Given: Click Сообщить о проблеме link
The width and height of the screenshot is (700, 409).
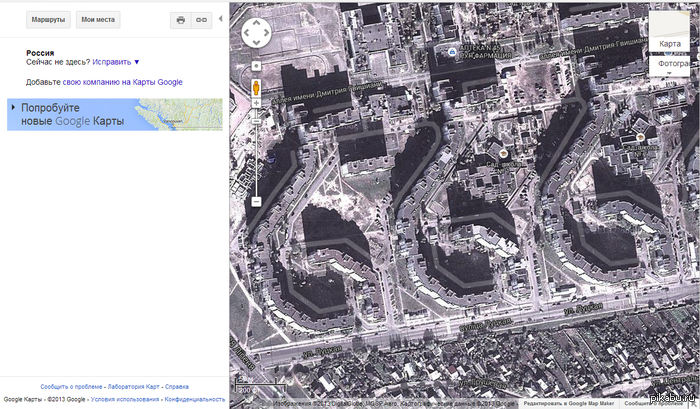Looking at the screenshot, I should pyautogui.click(x=71, y=386).
